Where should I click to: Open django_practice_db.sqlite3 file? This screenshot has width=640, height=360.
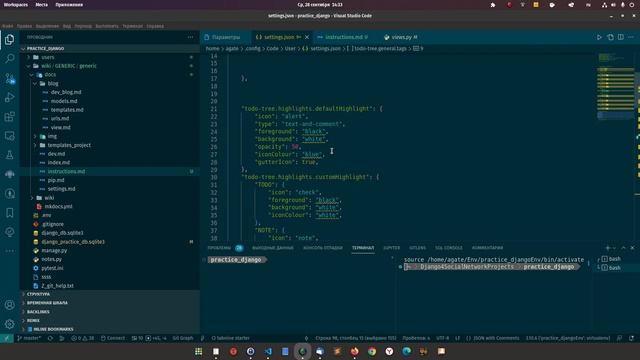pyautogui.click(x=73, y=242)
